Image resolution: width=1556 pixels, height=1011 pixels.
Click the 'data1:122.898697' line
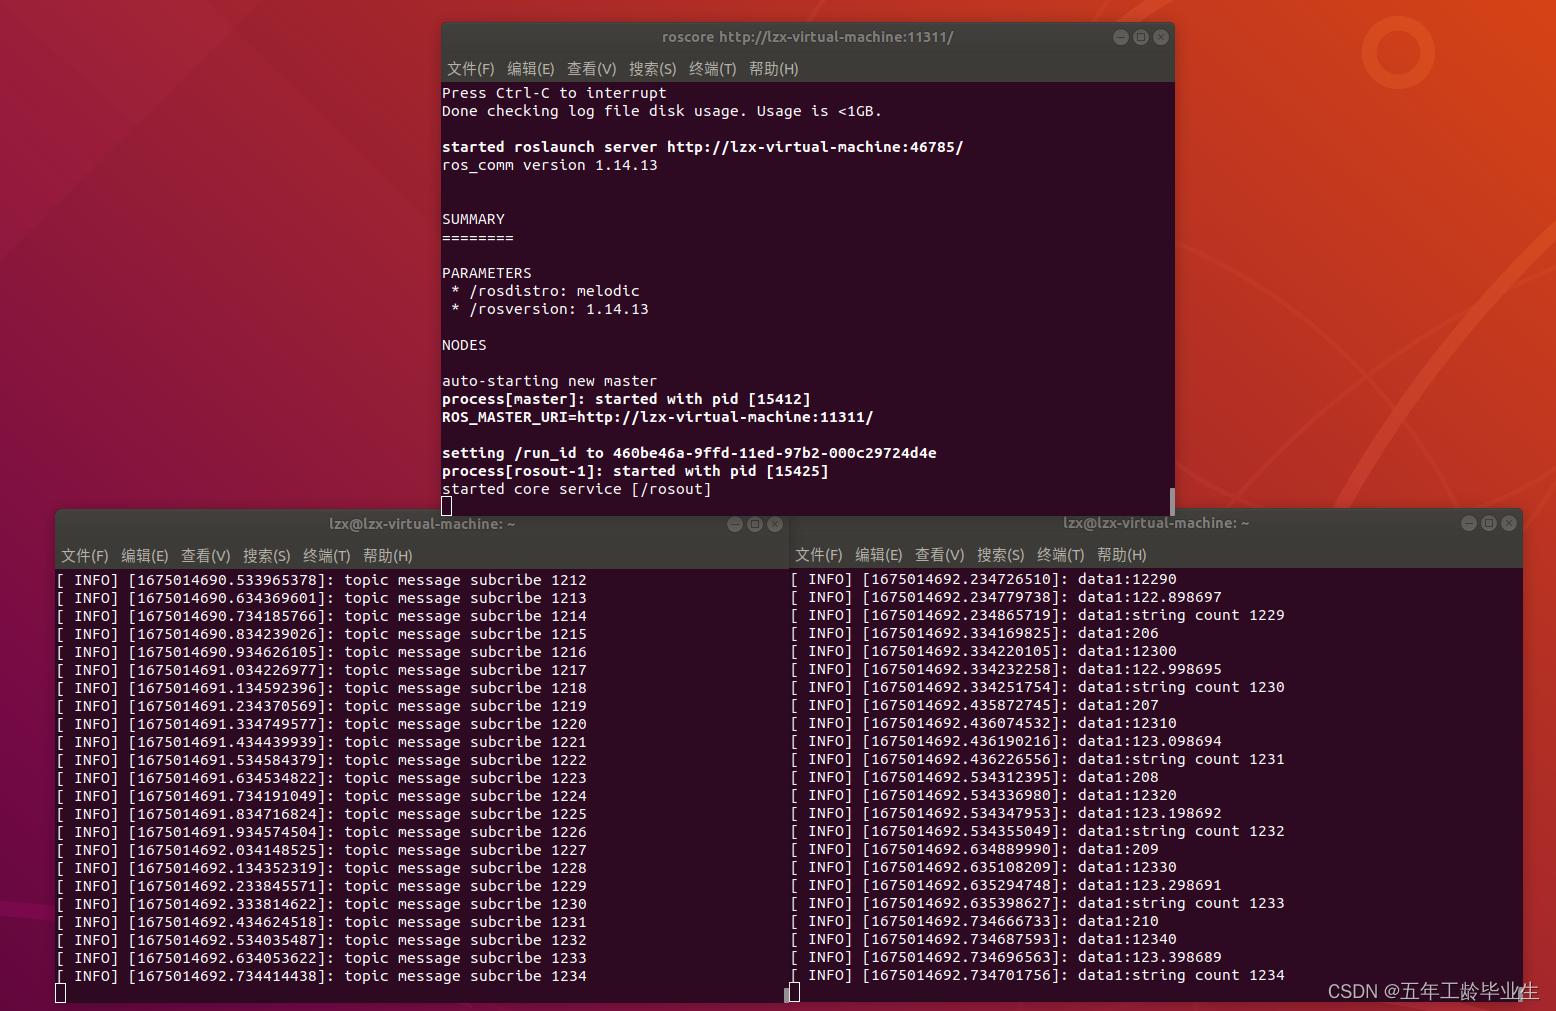1006,597
